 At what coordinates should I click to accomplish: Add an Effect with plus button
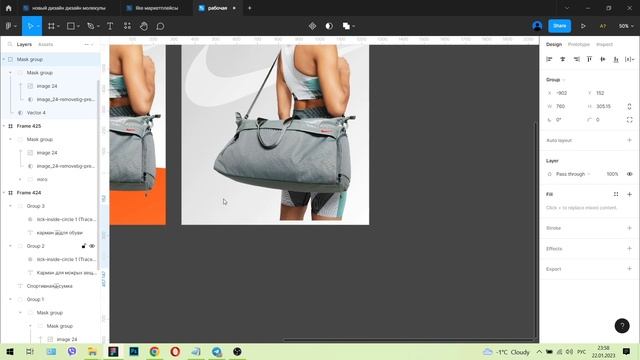pos(629,249)
